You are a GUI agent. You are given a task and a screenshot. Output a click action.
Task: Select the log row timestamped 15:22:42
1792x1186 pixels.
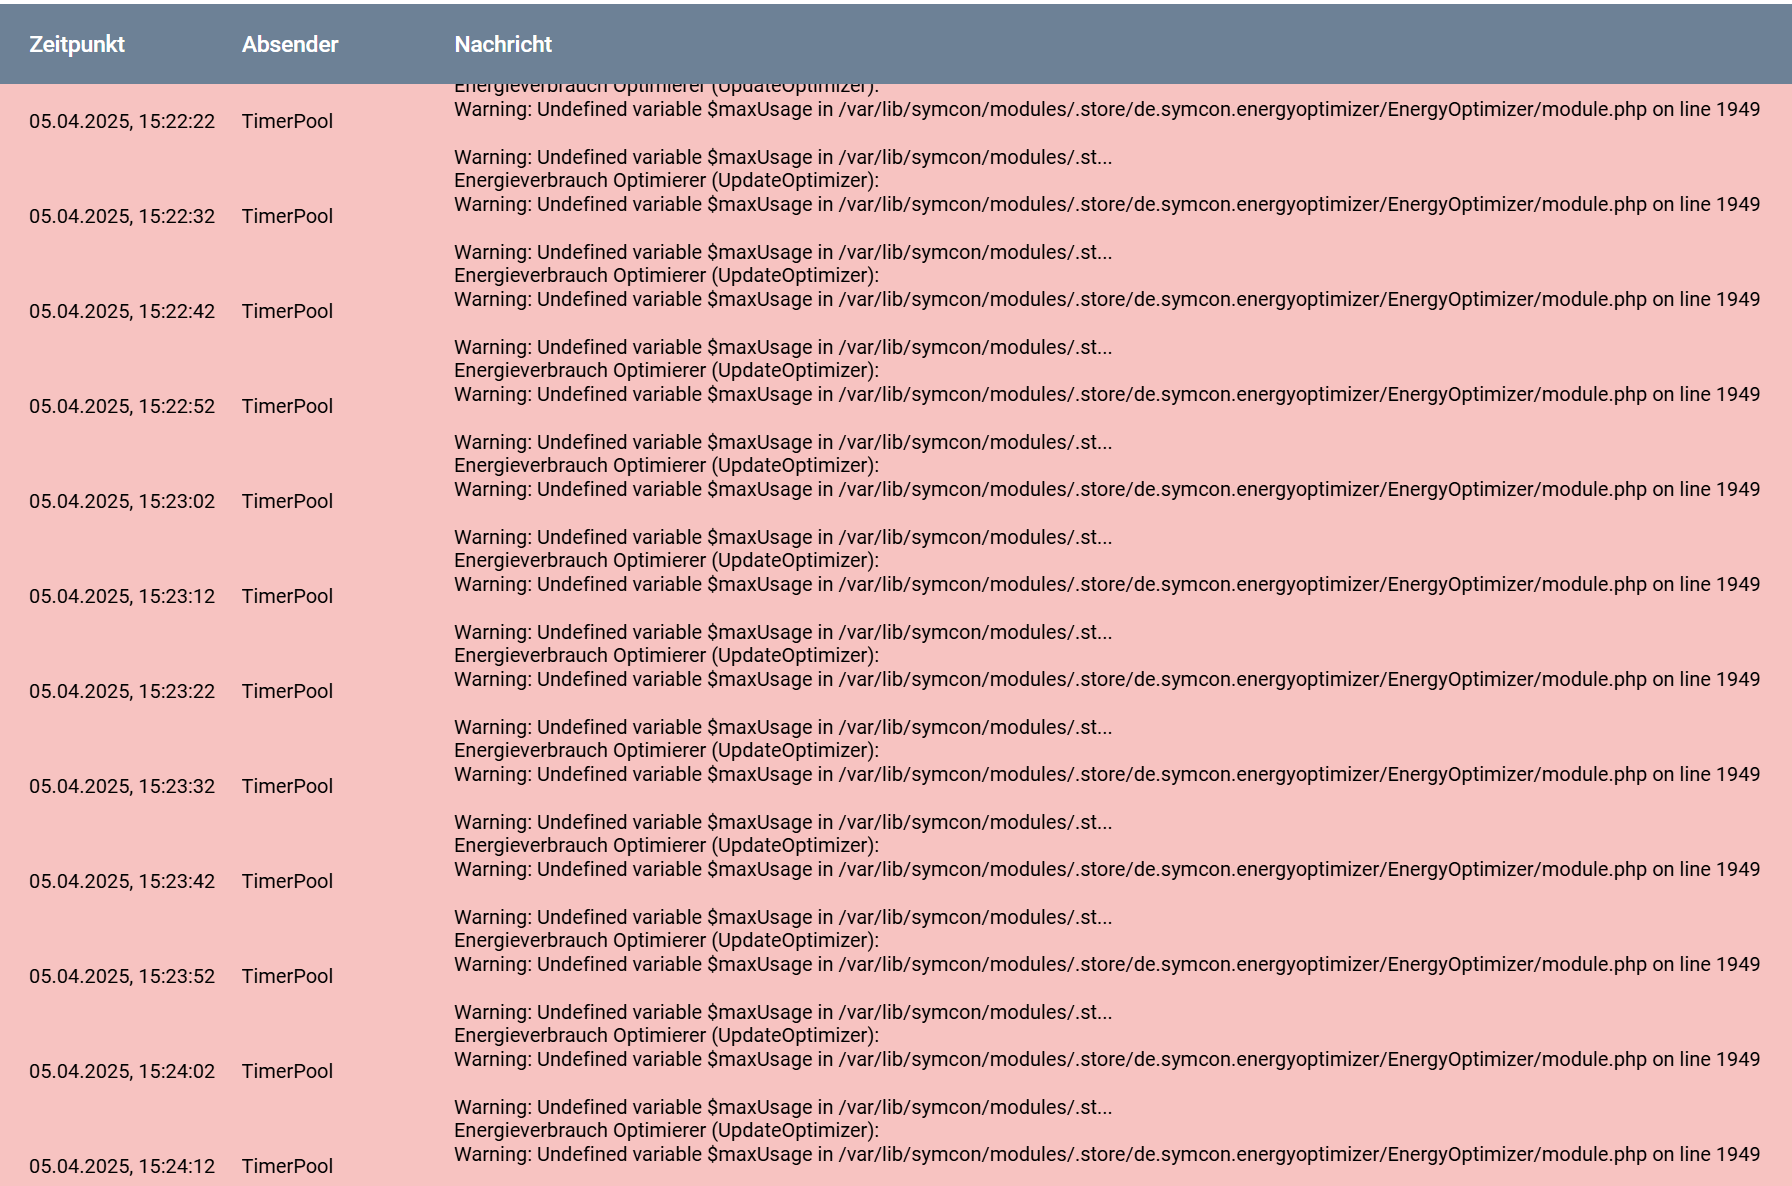pos(896,311)
